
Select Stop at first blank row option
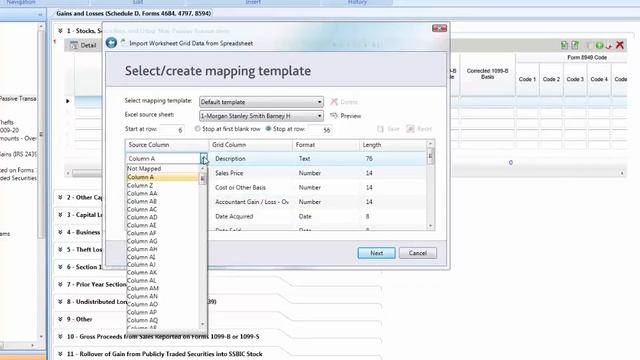[198, 129]
